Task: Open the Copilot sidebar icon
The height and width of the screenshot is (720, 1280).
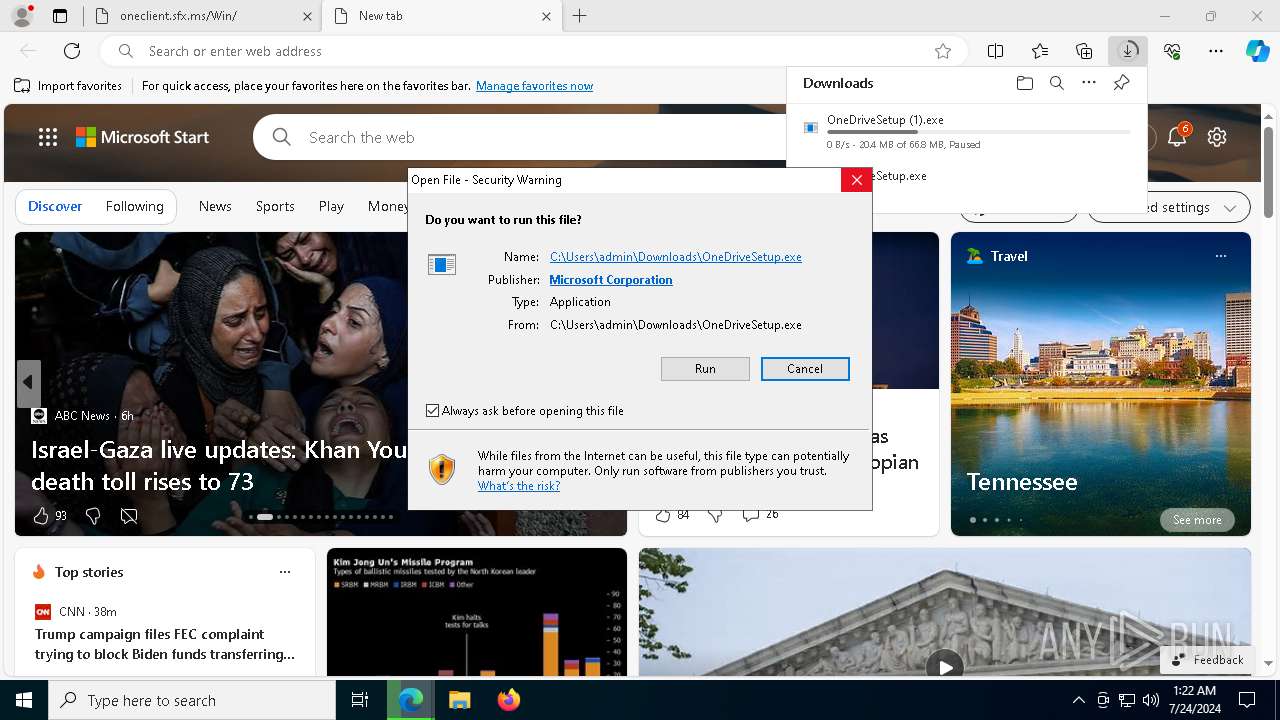Action: point(1257,51)
